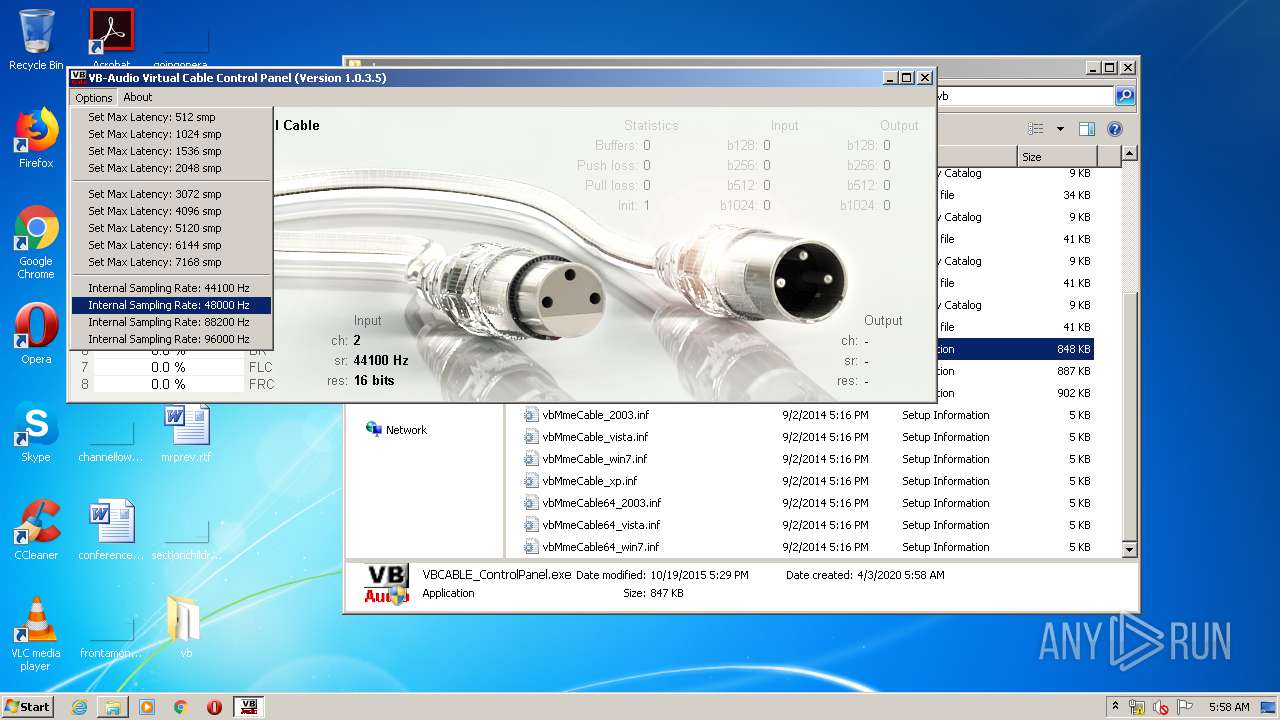Open the system clock 5:58 AM

1229,707
